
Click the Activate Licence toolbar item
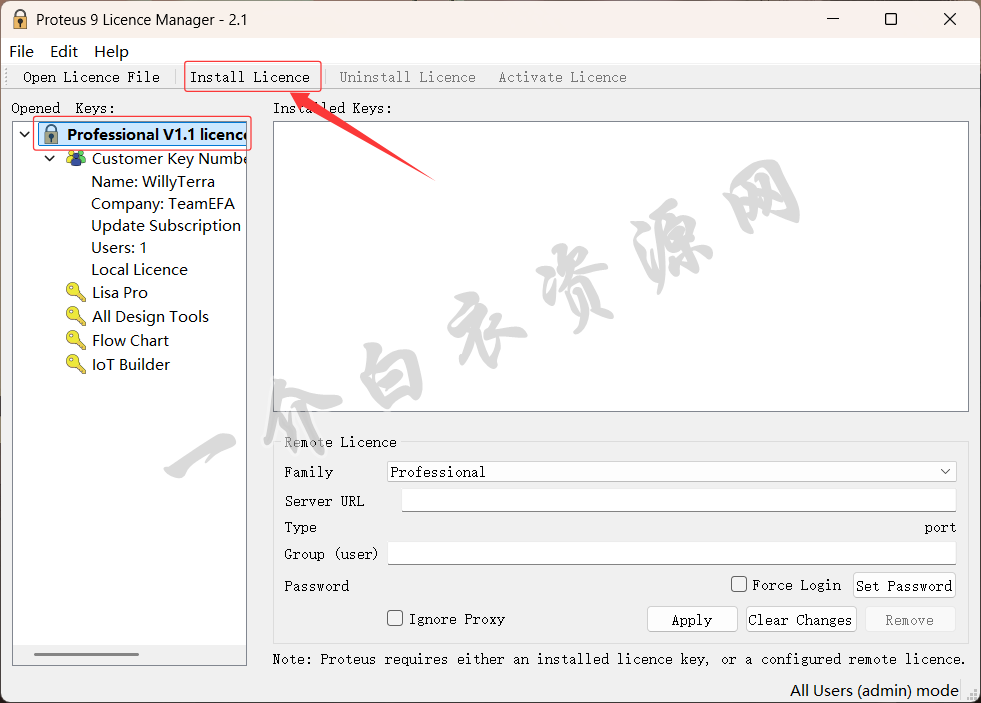(x=562, y=77)
